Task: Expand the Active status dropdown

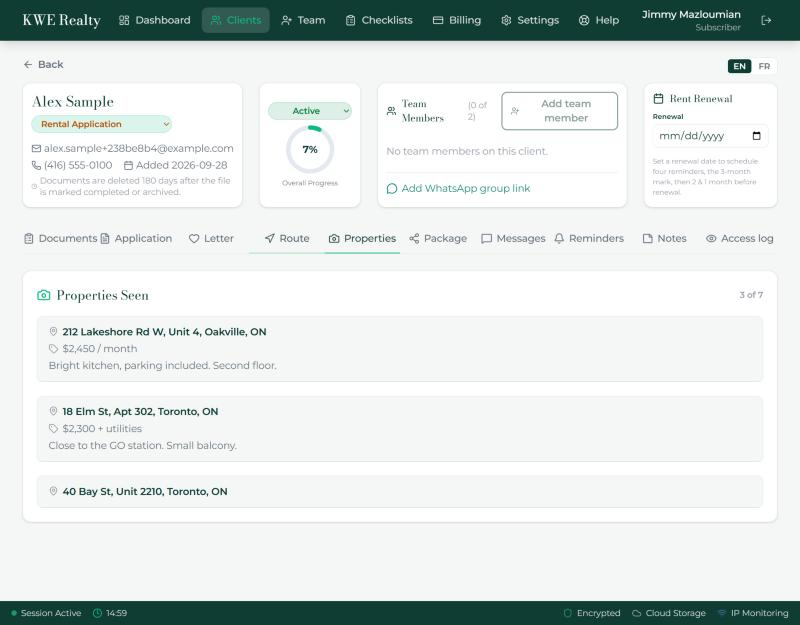Action: [310, 111]
